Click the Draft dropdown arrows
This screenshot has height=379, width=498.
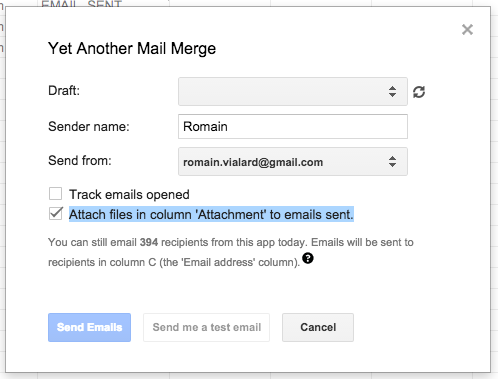pyautogui.click(x=392, y=92)
